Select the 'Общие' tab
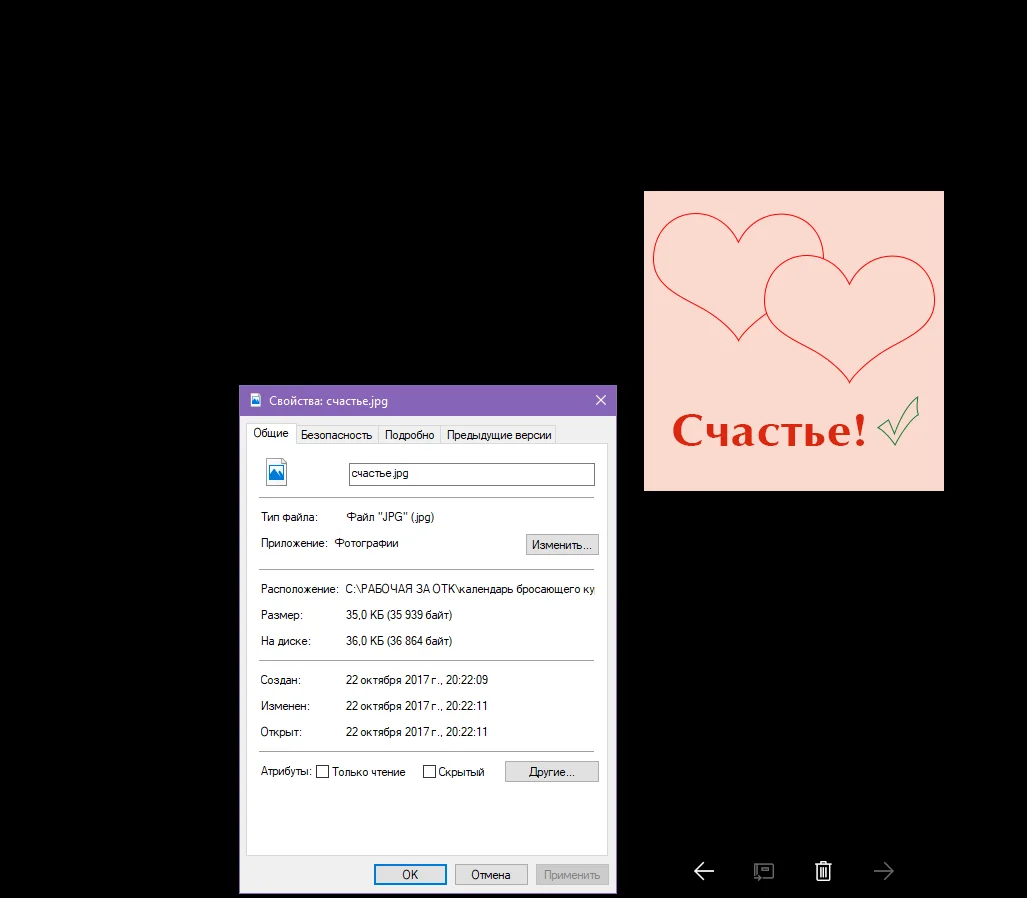The image size is (1027, 898). point(271,433)
